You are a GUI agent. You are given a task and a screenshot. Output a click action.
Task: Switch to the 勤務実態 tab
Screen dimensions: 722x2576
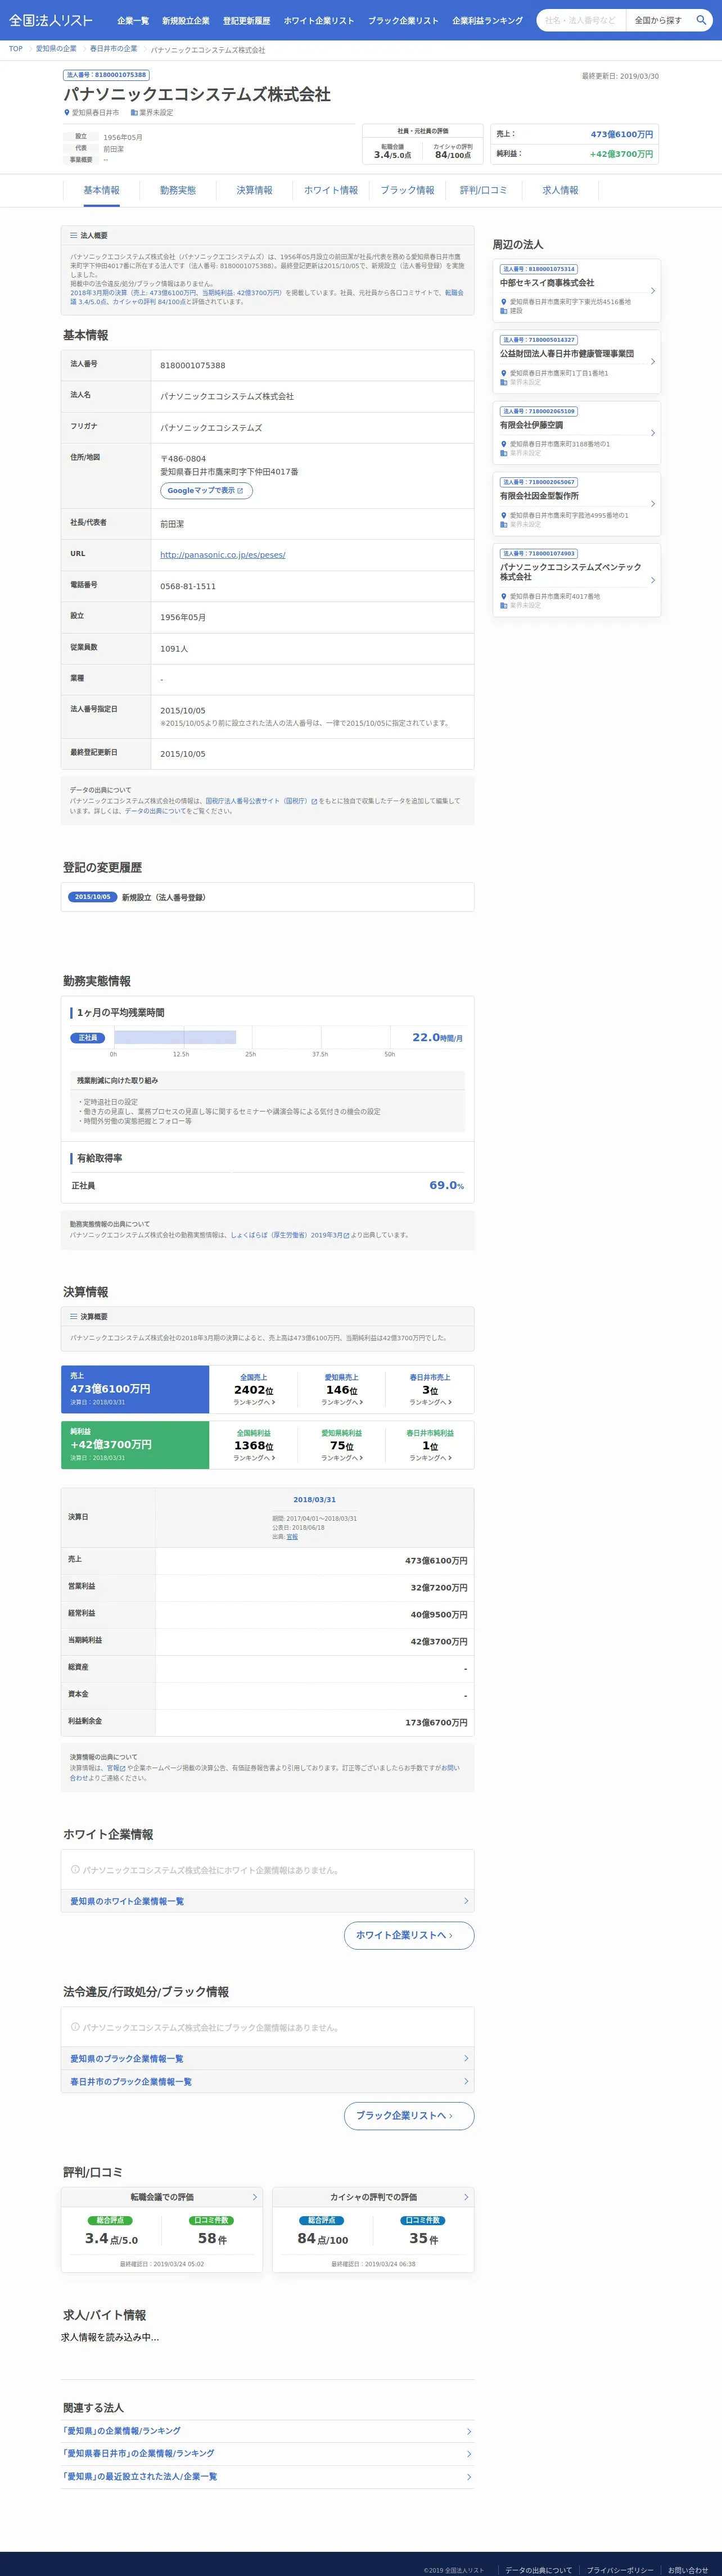[178, 190]
